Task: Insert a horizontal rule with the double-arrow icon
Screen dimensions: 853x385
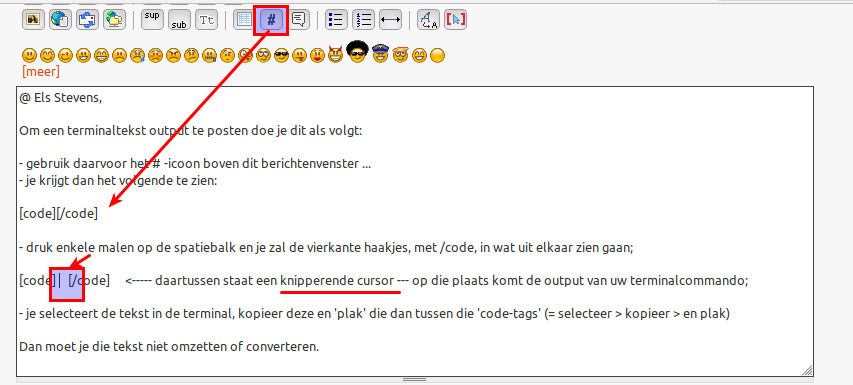Action: click(x=390, y=20)
